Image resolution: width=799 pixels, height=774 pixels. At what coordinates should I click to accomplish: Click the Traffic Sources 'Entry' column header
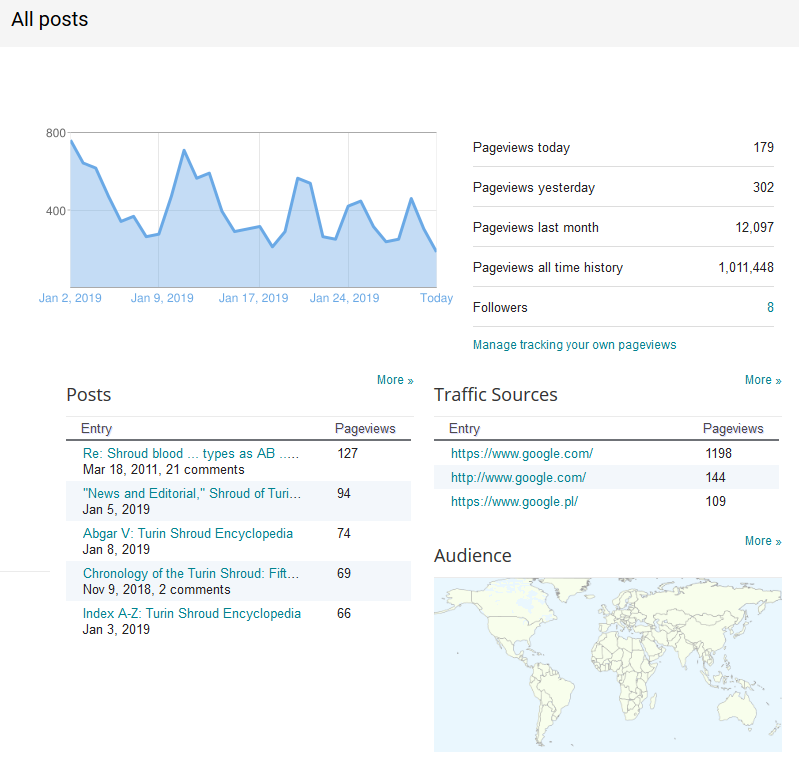click(x=464, y=429)
